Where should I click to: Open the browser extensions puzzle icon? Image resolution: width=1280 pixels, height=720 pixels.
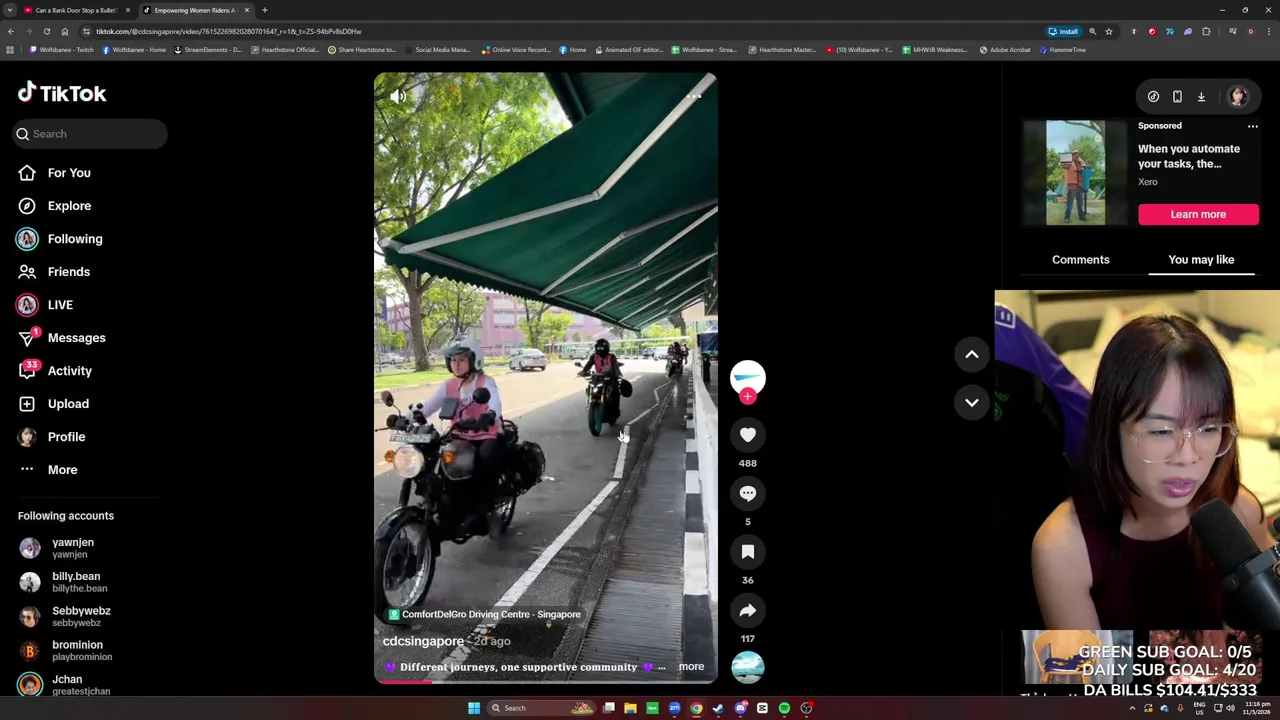(1206, 31)
